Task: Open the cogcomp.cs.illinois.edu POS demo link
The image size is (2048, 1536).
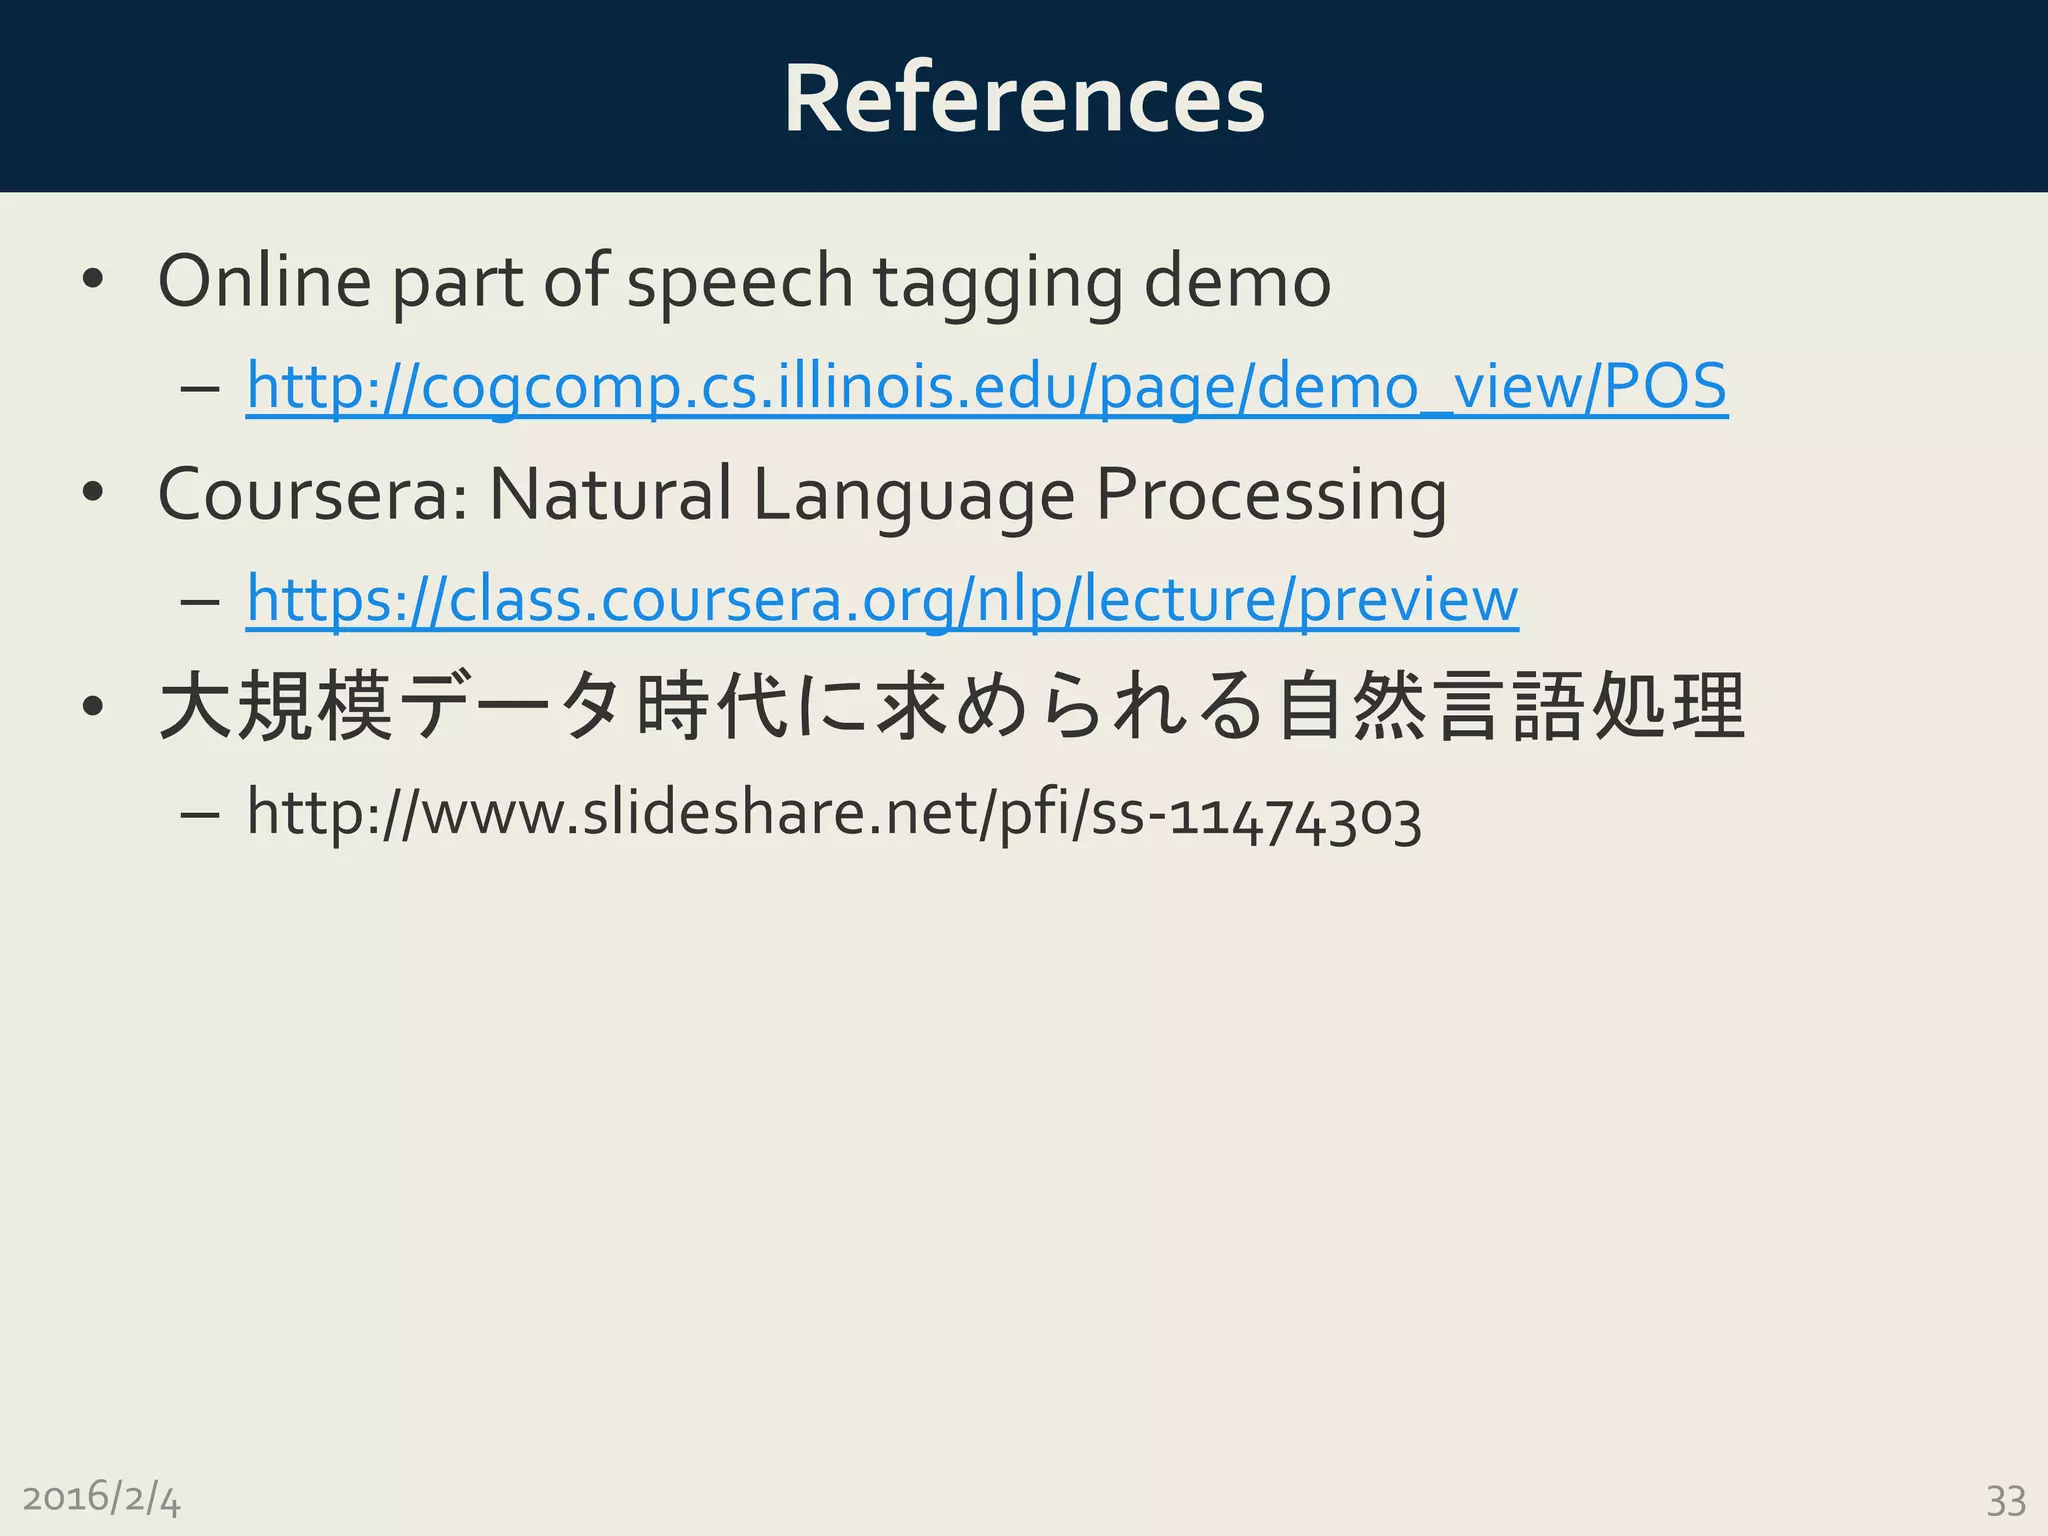Action: [x=987, y=387]
